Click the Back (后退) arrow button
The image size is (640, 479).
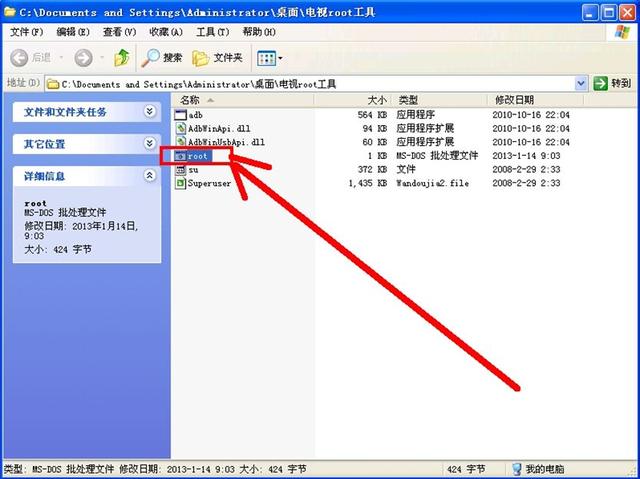(x=19, y=58)
